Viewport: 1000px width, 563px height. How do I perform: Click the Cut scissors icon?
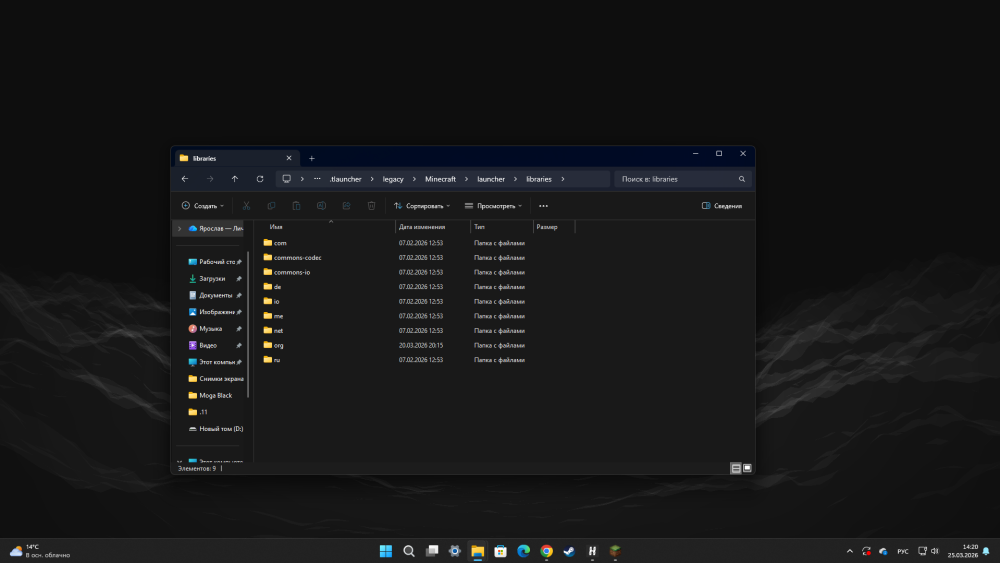246,206
